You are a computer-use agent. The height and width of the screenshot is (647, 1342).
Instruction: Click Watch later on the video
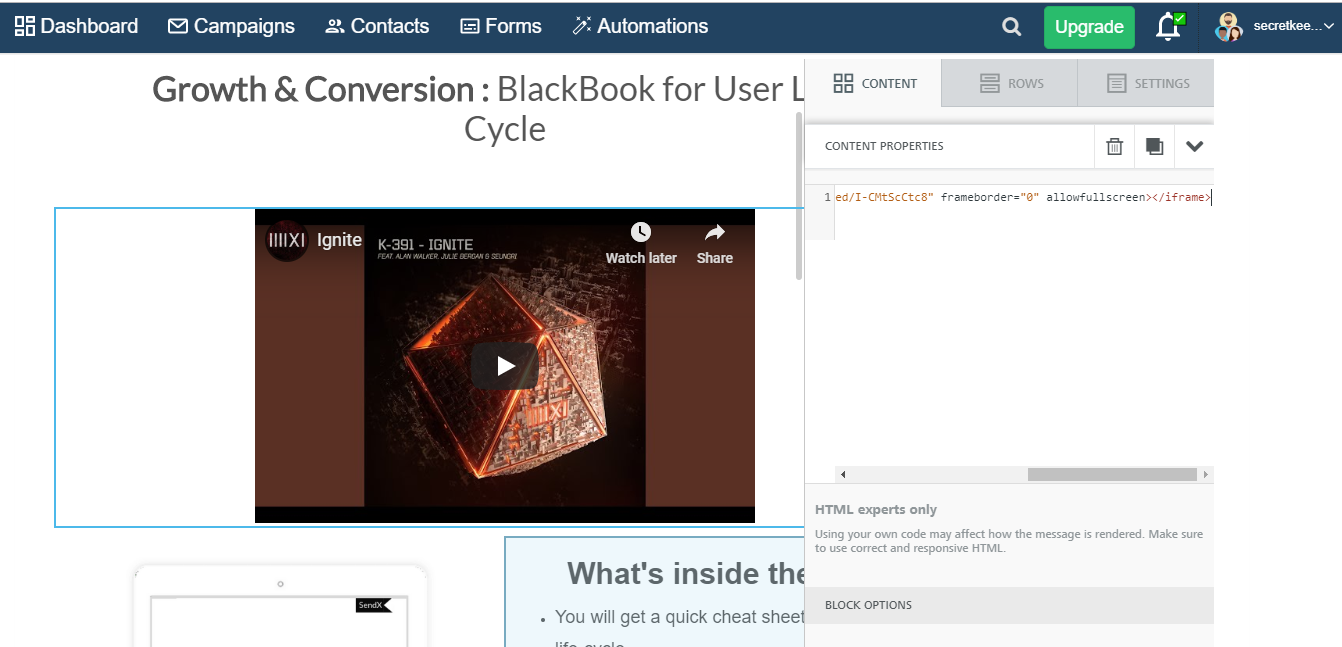tap(641, 244)
